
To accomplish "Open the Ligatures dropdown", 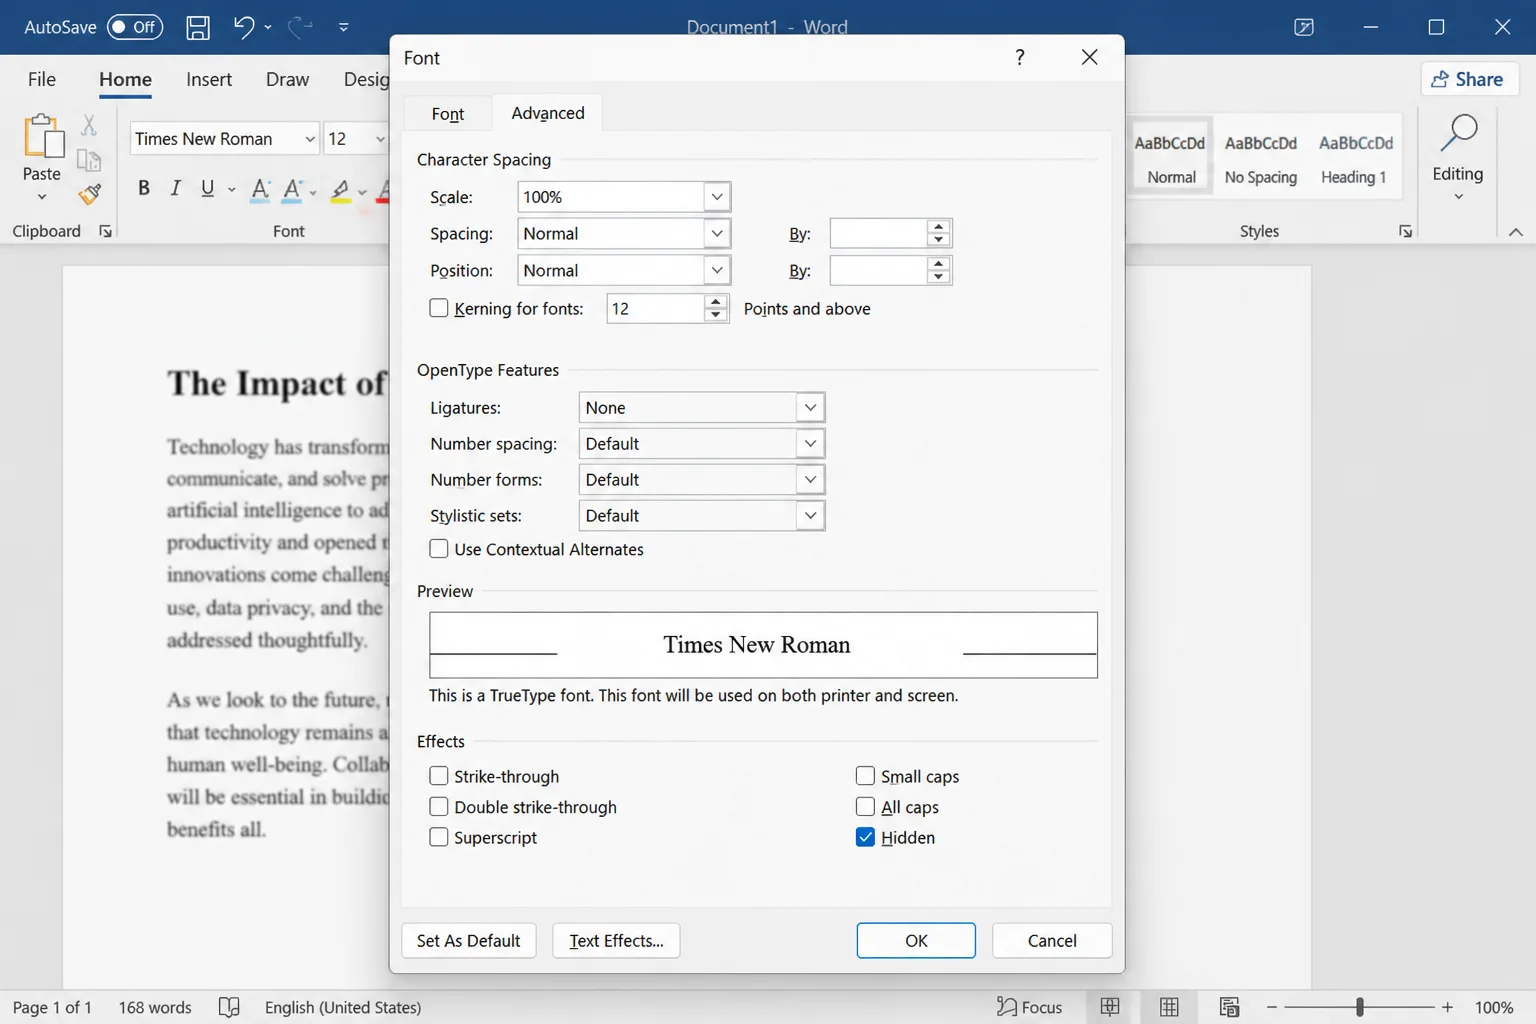I will [x=811, y=408].
